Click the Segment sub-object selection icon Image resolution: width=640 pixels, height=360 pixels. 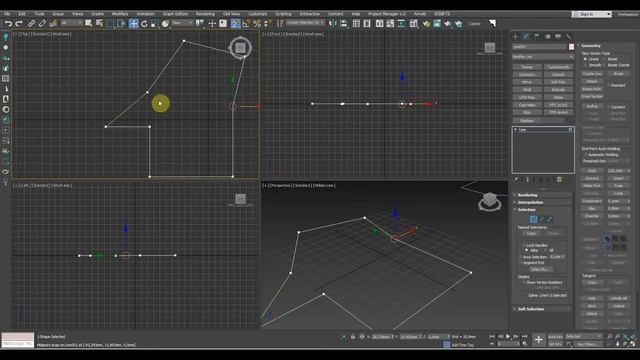(542, 219)
